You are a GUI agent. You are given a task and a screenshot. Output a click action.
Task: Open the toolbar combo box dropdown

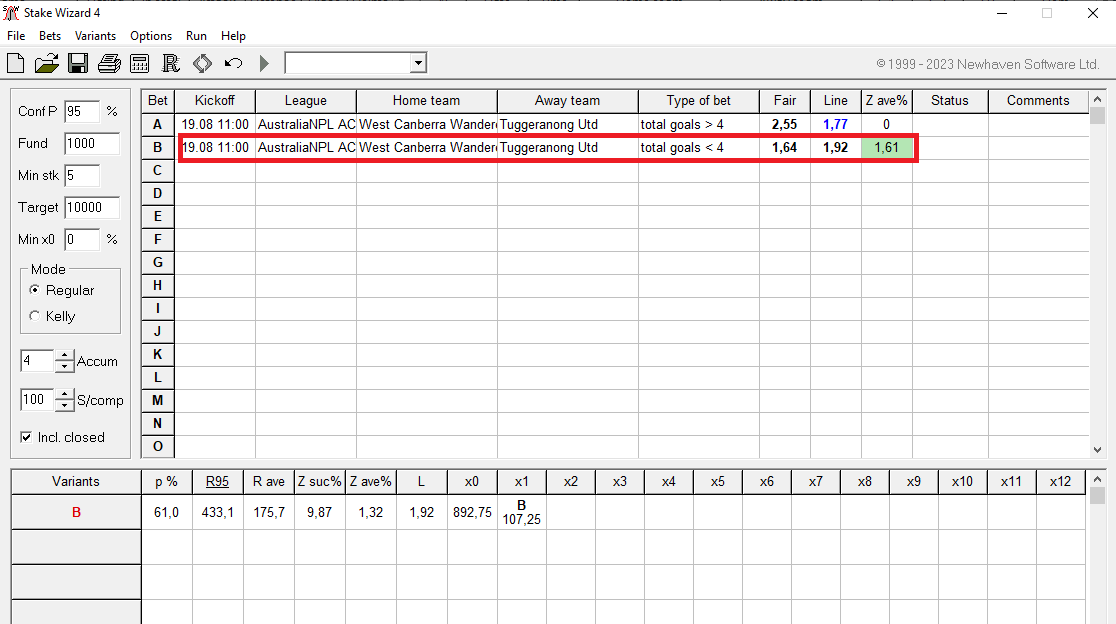[418, 63]
